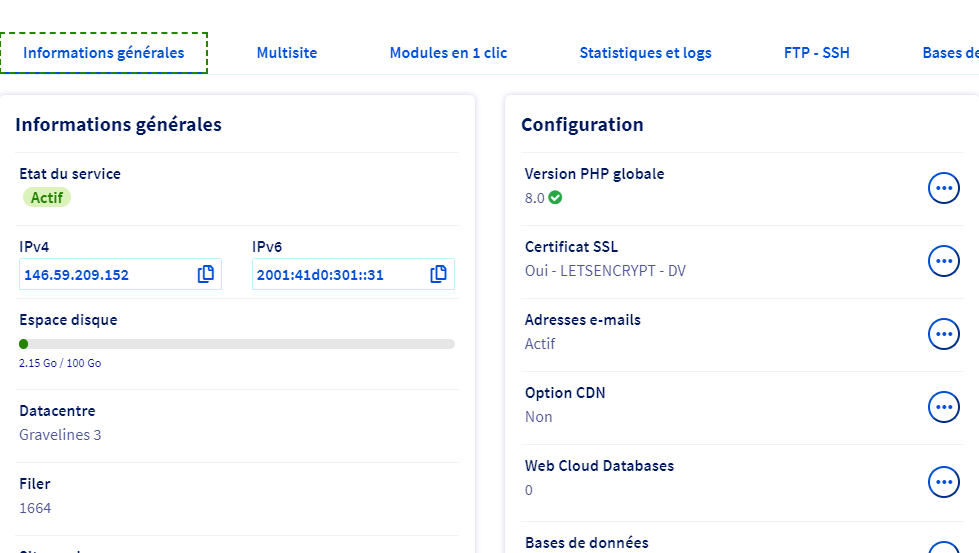The height and width of the screenshot is (553, 979).
Task: Expand the Option CDN ellipsis menu
Action: tap(943, 407)
